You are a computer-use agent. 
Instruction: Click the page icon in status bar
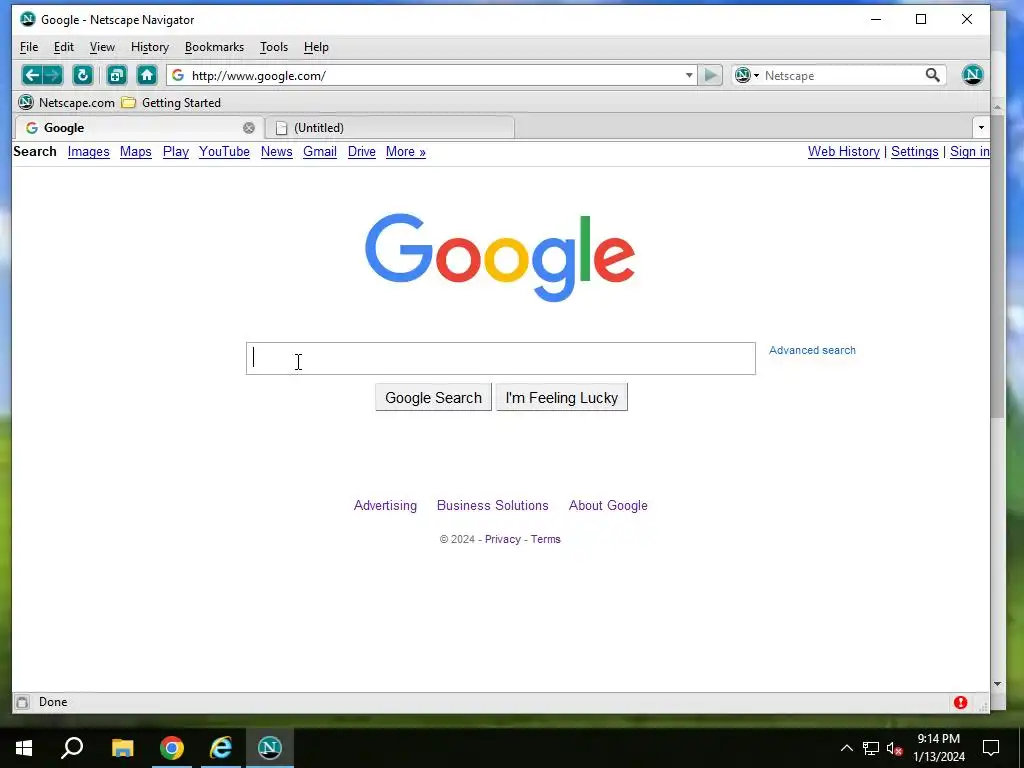pyautogui.click(x=22, y=702)
